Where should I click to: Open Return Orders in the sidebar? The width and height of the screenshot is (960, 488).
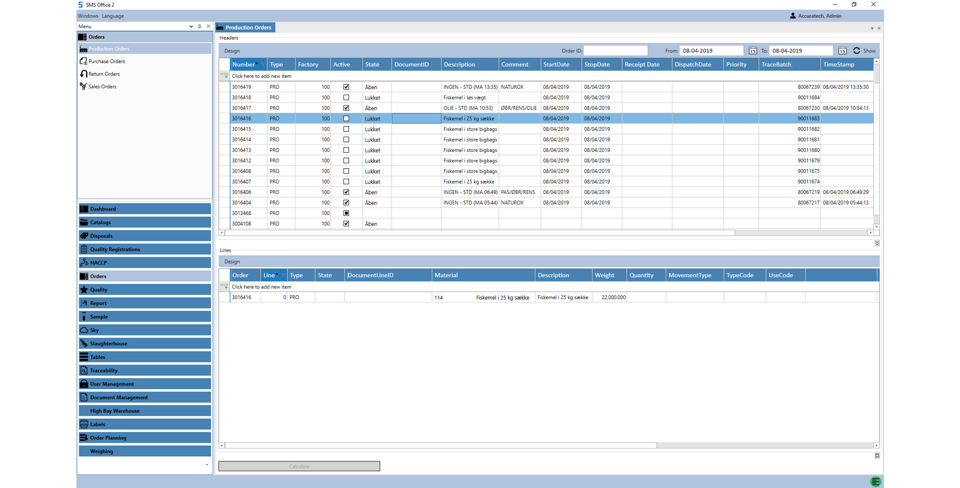[104, 74]
